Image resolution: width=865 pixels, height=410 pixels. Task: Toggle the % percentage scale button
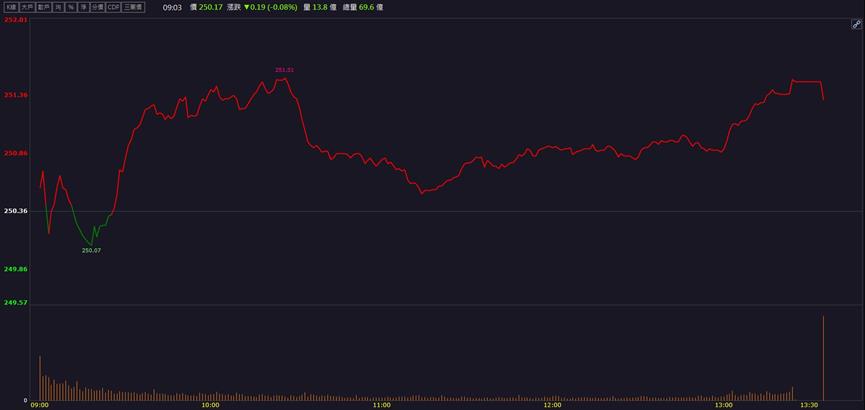click(71, 7)
